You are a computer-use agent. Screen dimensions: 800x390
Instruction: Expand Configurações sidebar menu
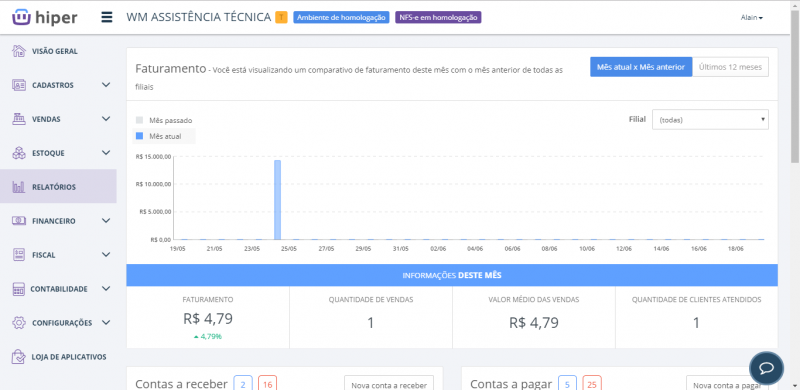58,323
